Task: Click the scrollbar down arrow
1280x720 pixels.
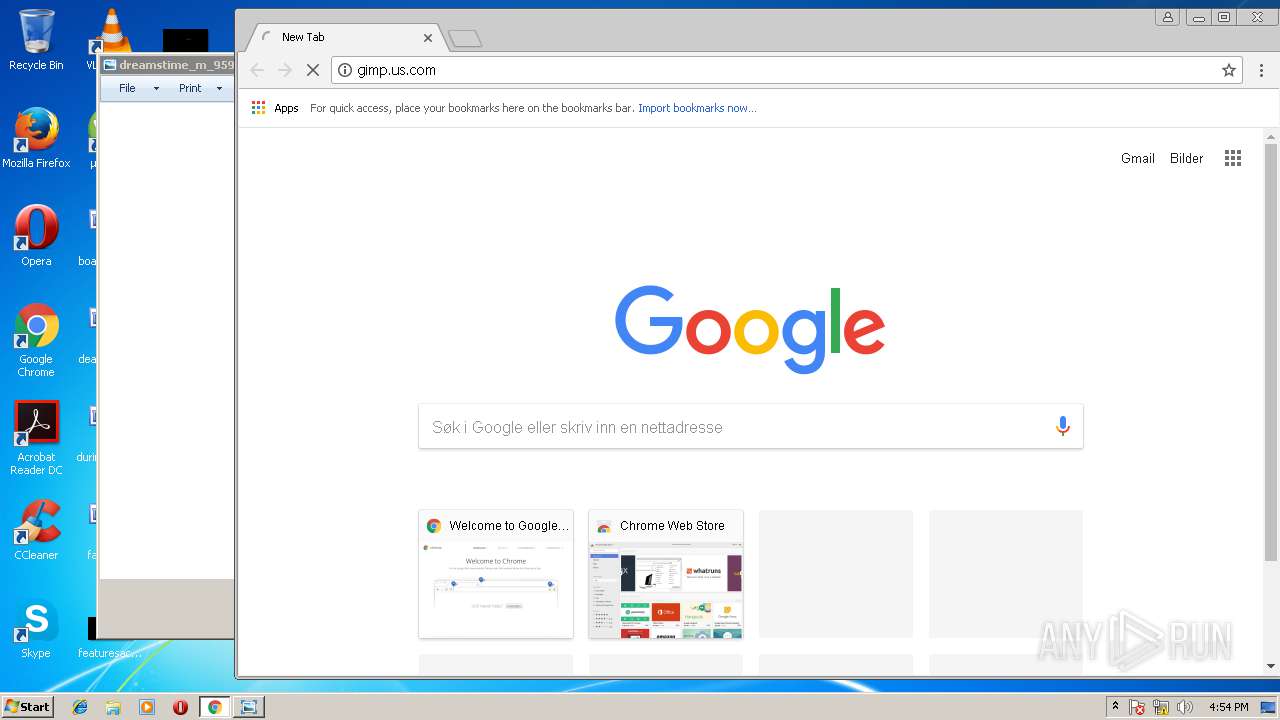Action: [1271, 666]
